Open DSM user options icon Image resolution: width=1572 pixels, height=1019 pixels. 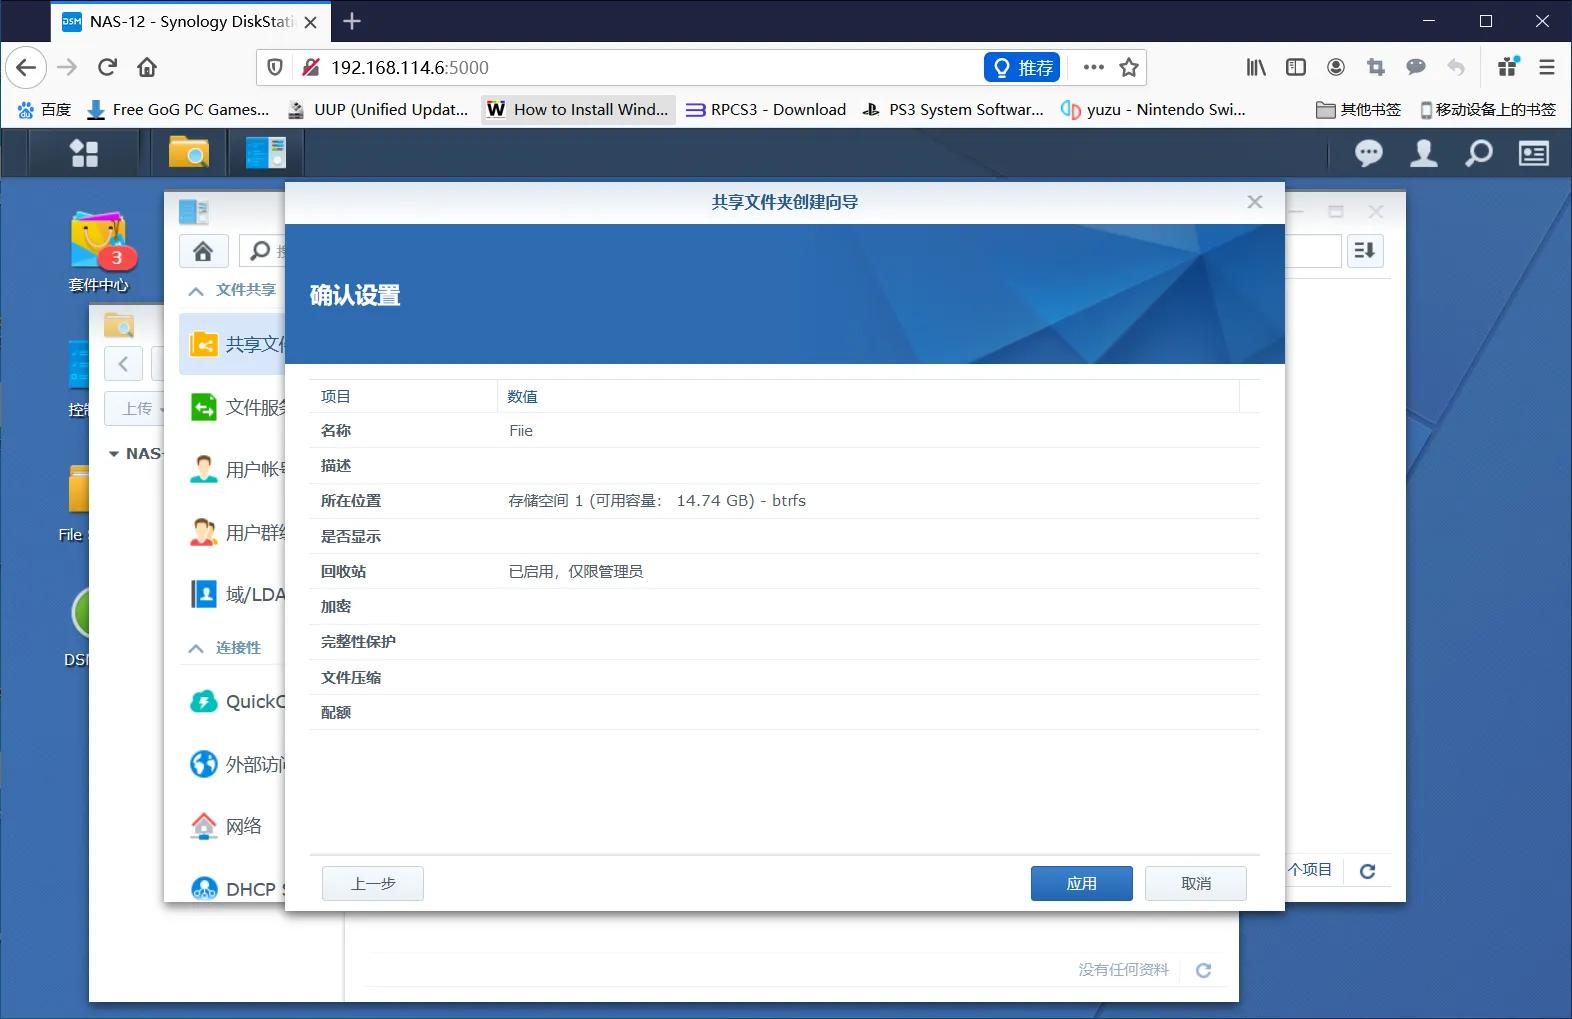(1424, 153)
